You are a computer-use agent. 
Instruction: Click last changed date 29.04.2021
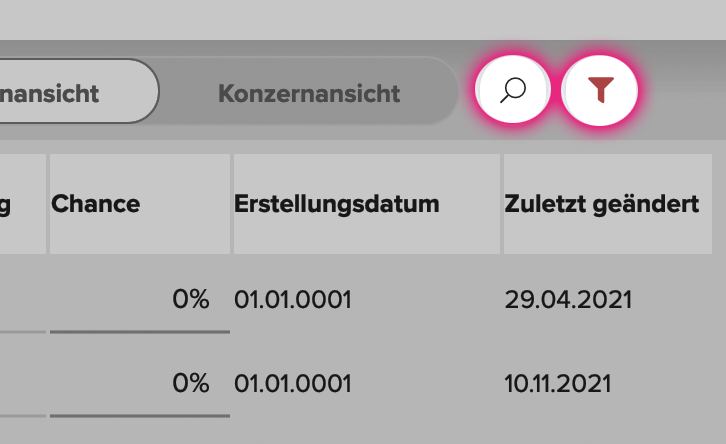point(568,300)
